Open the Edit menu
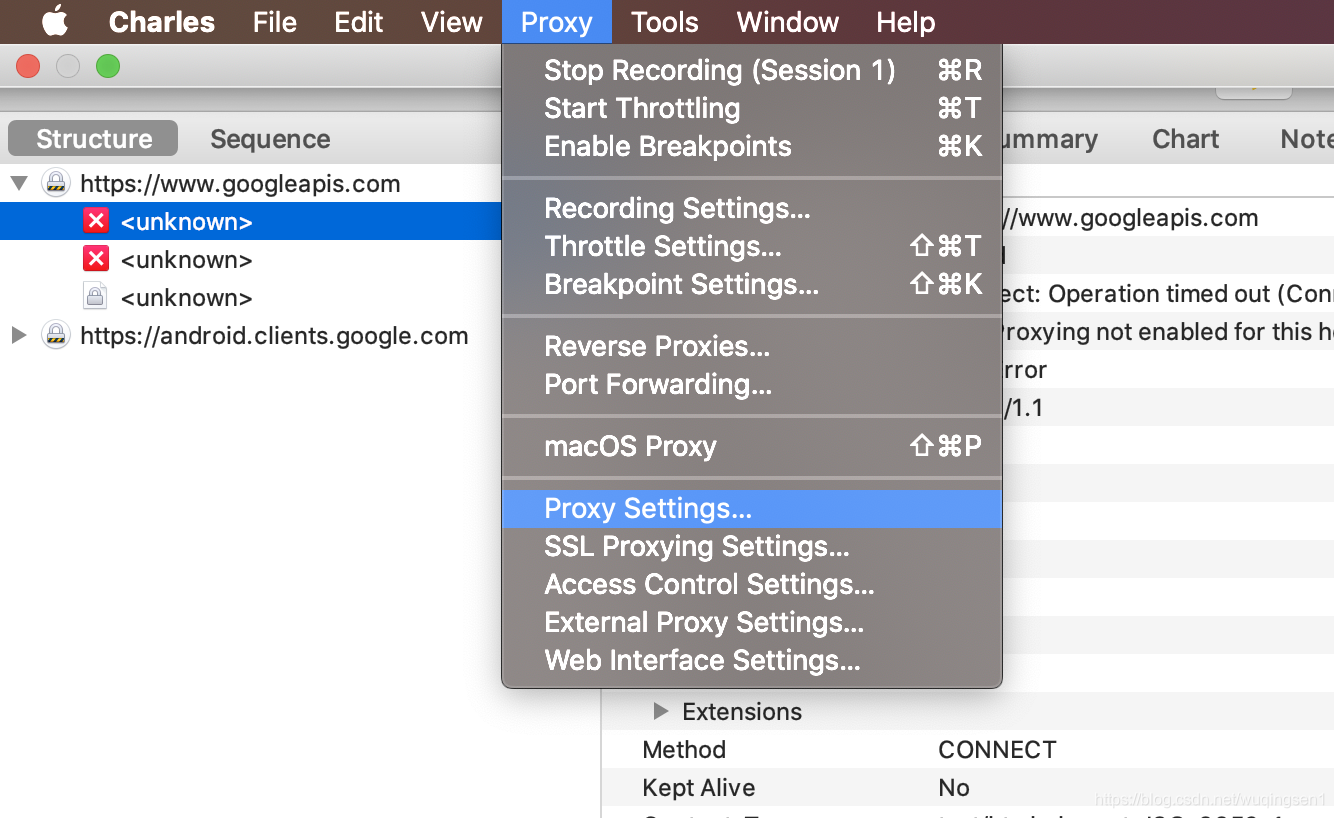The height and width of the screenshot is (818, 1334). point(359,22)
